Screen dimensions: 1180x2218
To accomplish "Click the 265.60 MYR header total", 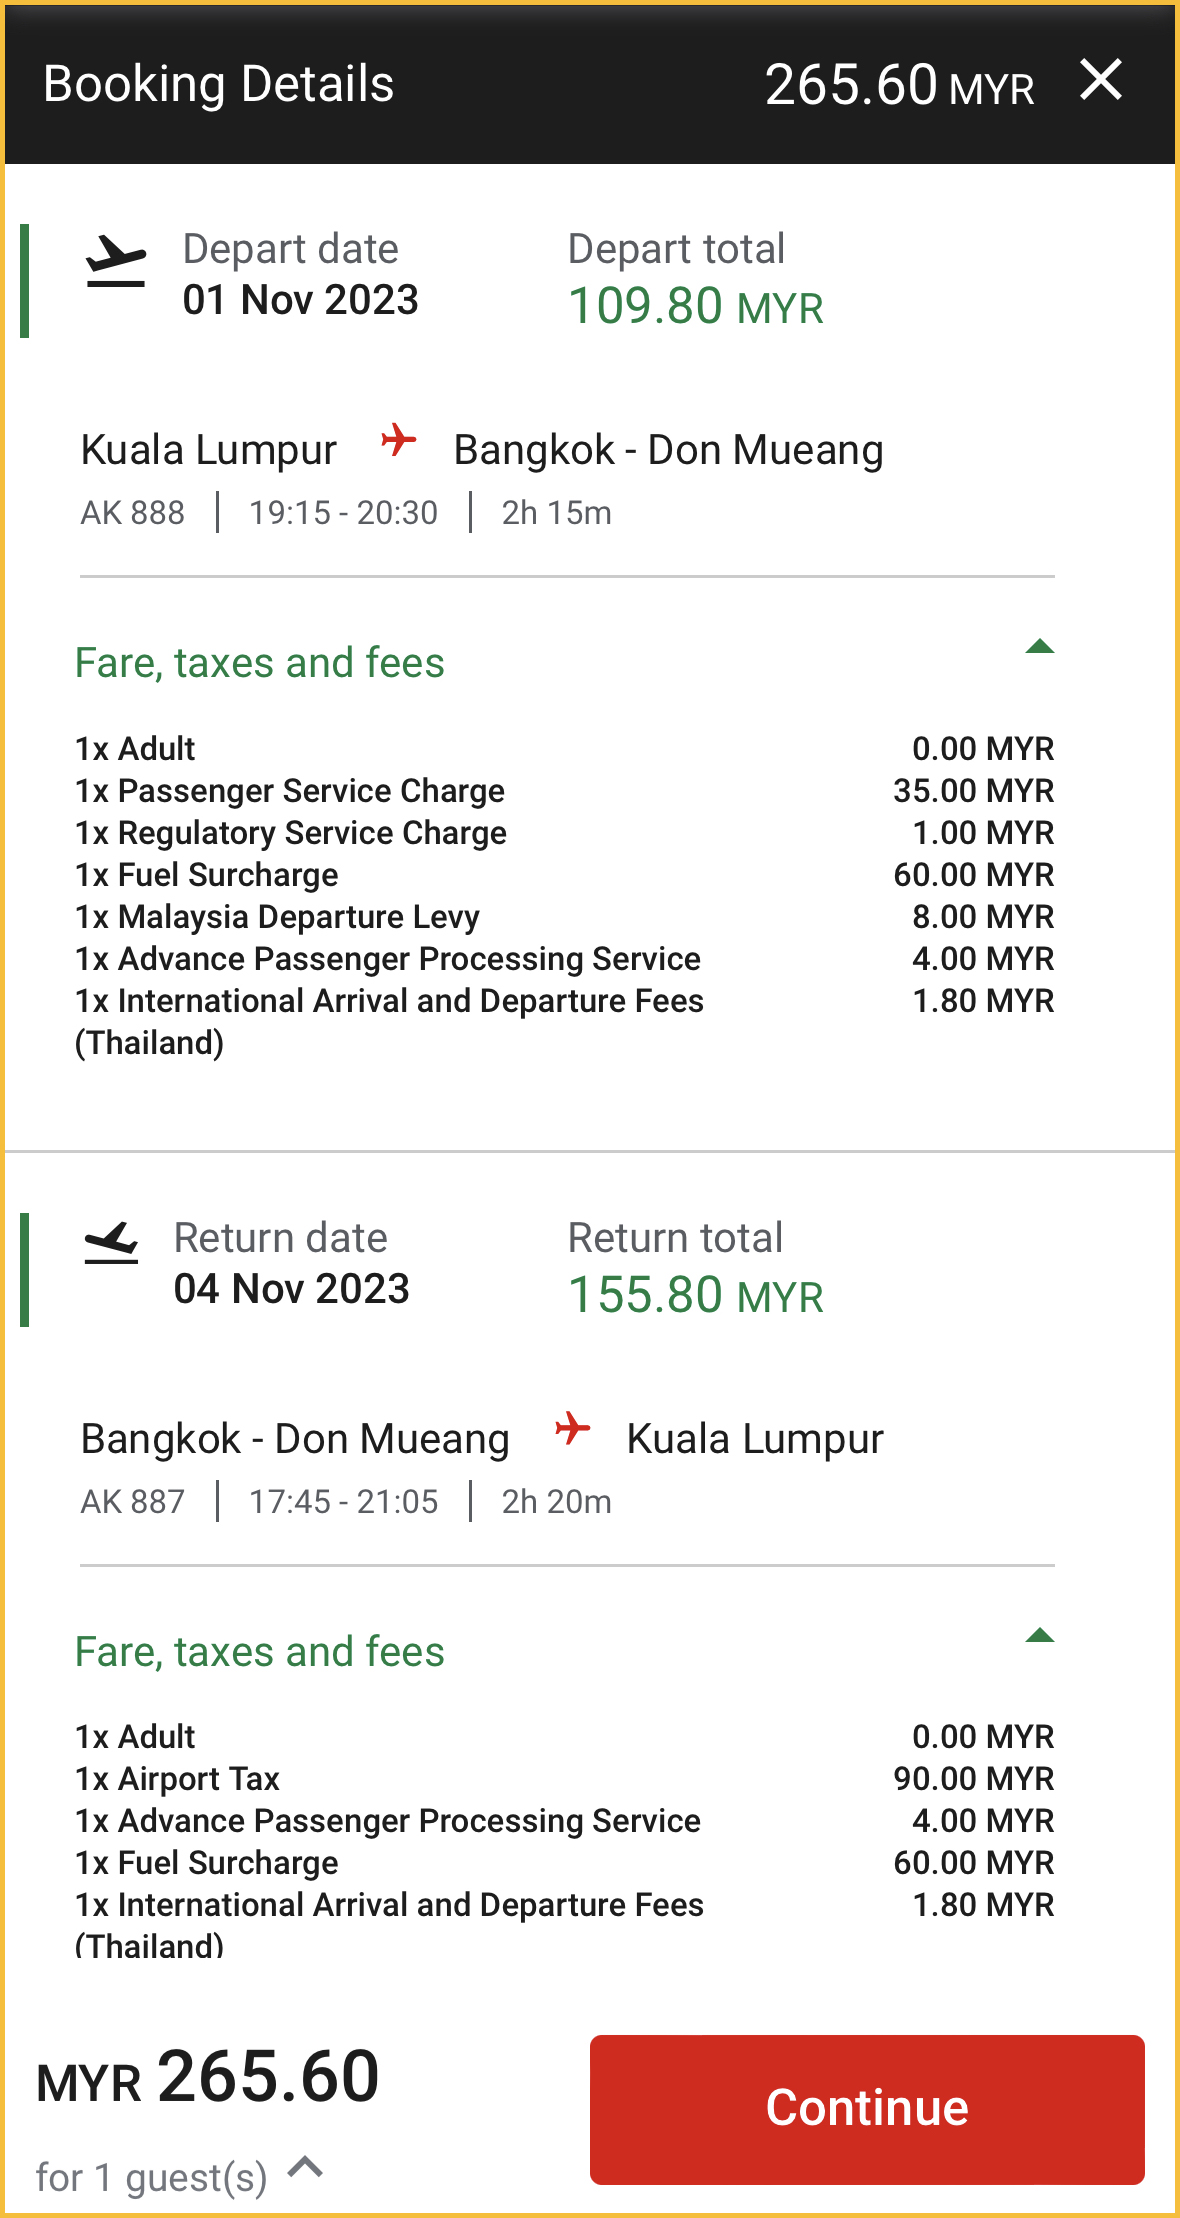I will 898,85.
